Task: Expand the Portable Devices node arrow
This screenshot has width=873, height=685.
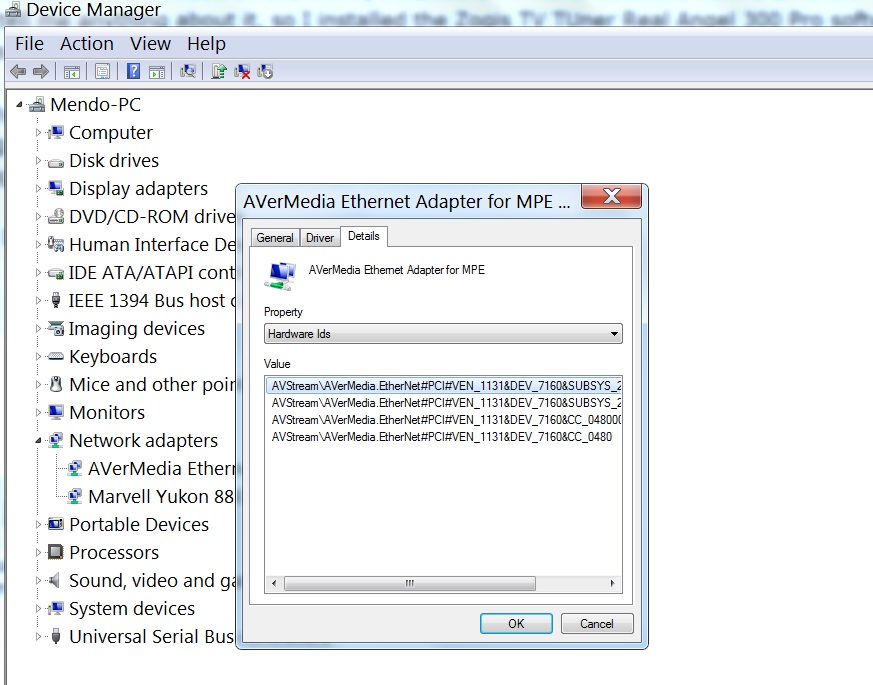Action: click(38, 524)
